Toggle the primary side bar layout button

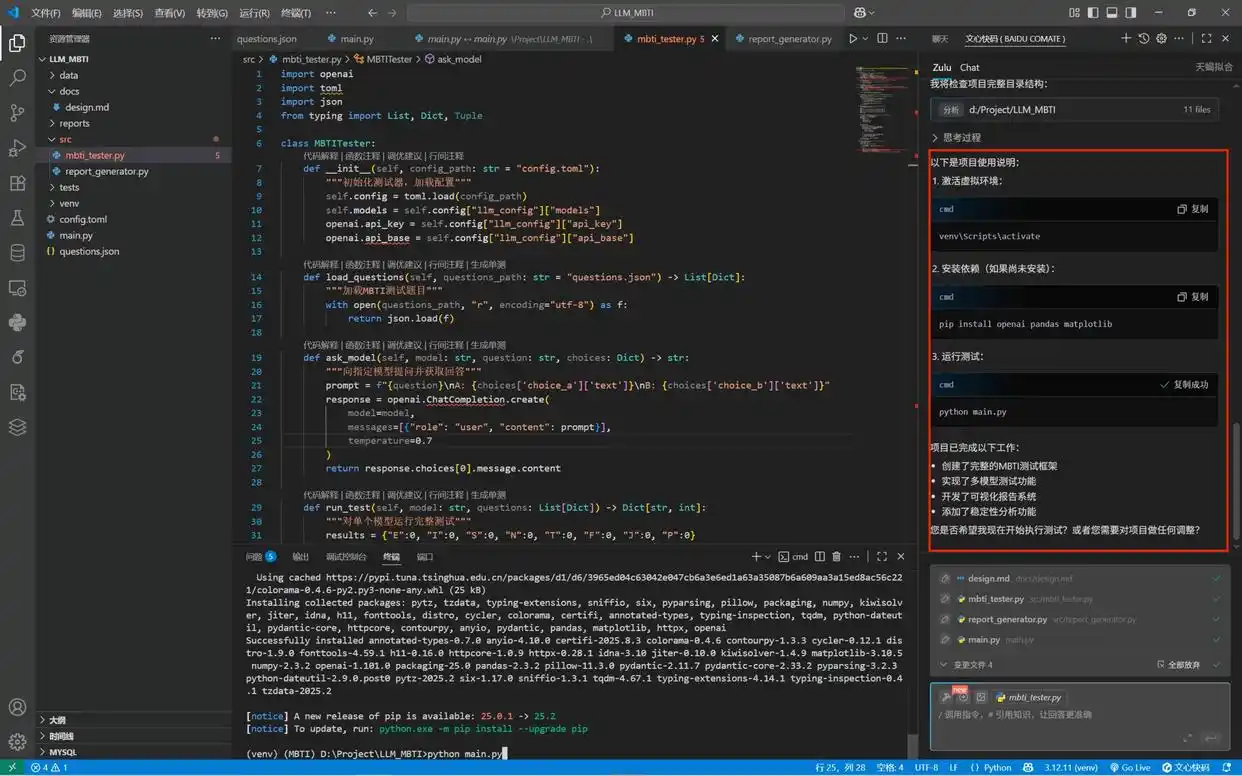[1092, 13]
